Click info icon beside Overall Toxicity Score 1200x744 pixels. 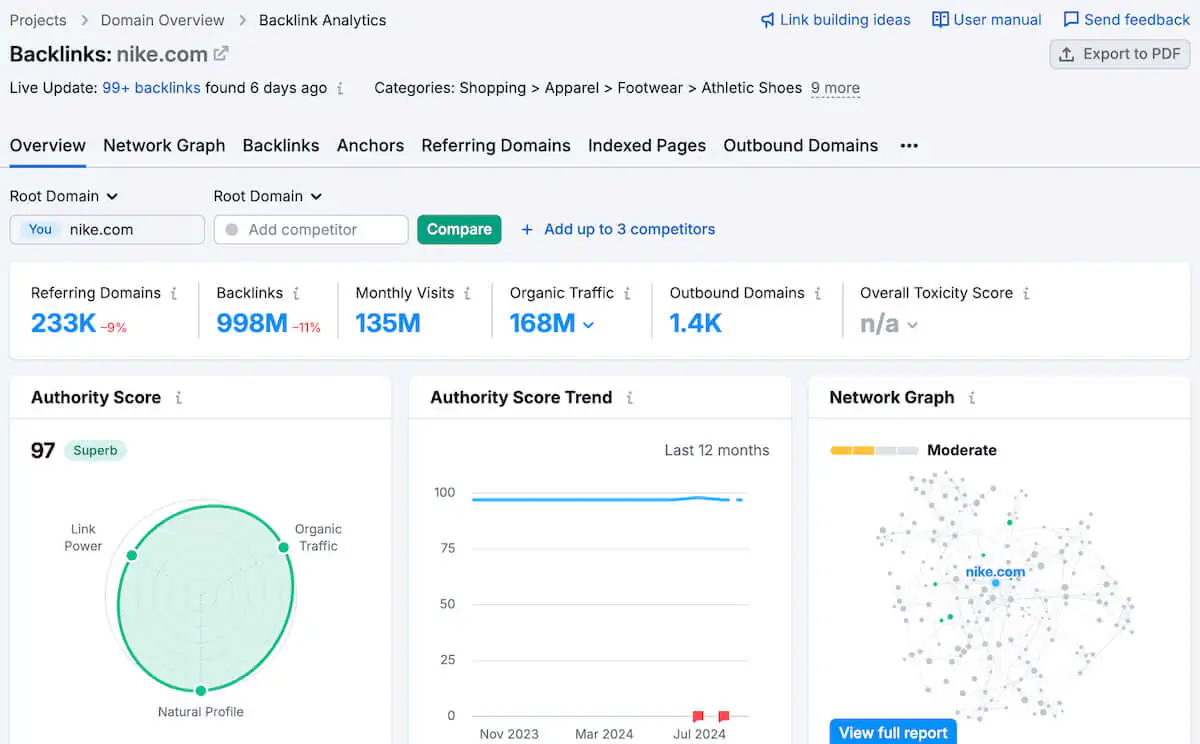(x=1026, y=293)
